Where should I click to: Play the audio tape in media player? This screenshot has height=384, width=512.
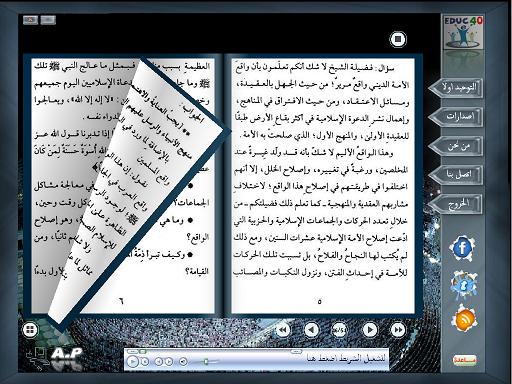[x=132, y=361]
